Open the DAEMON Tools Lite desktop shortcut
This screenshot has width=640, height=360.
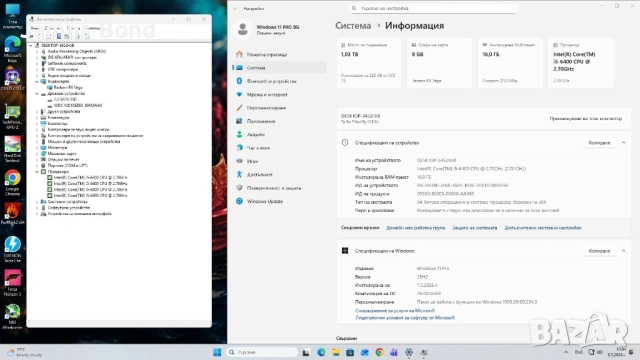(12, 249)
